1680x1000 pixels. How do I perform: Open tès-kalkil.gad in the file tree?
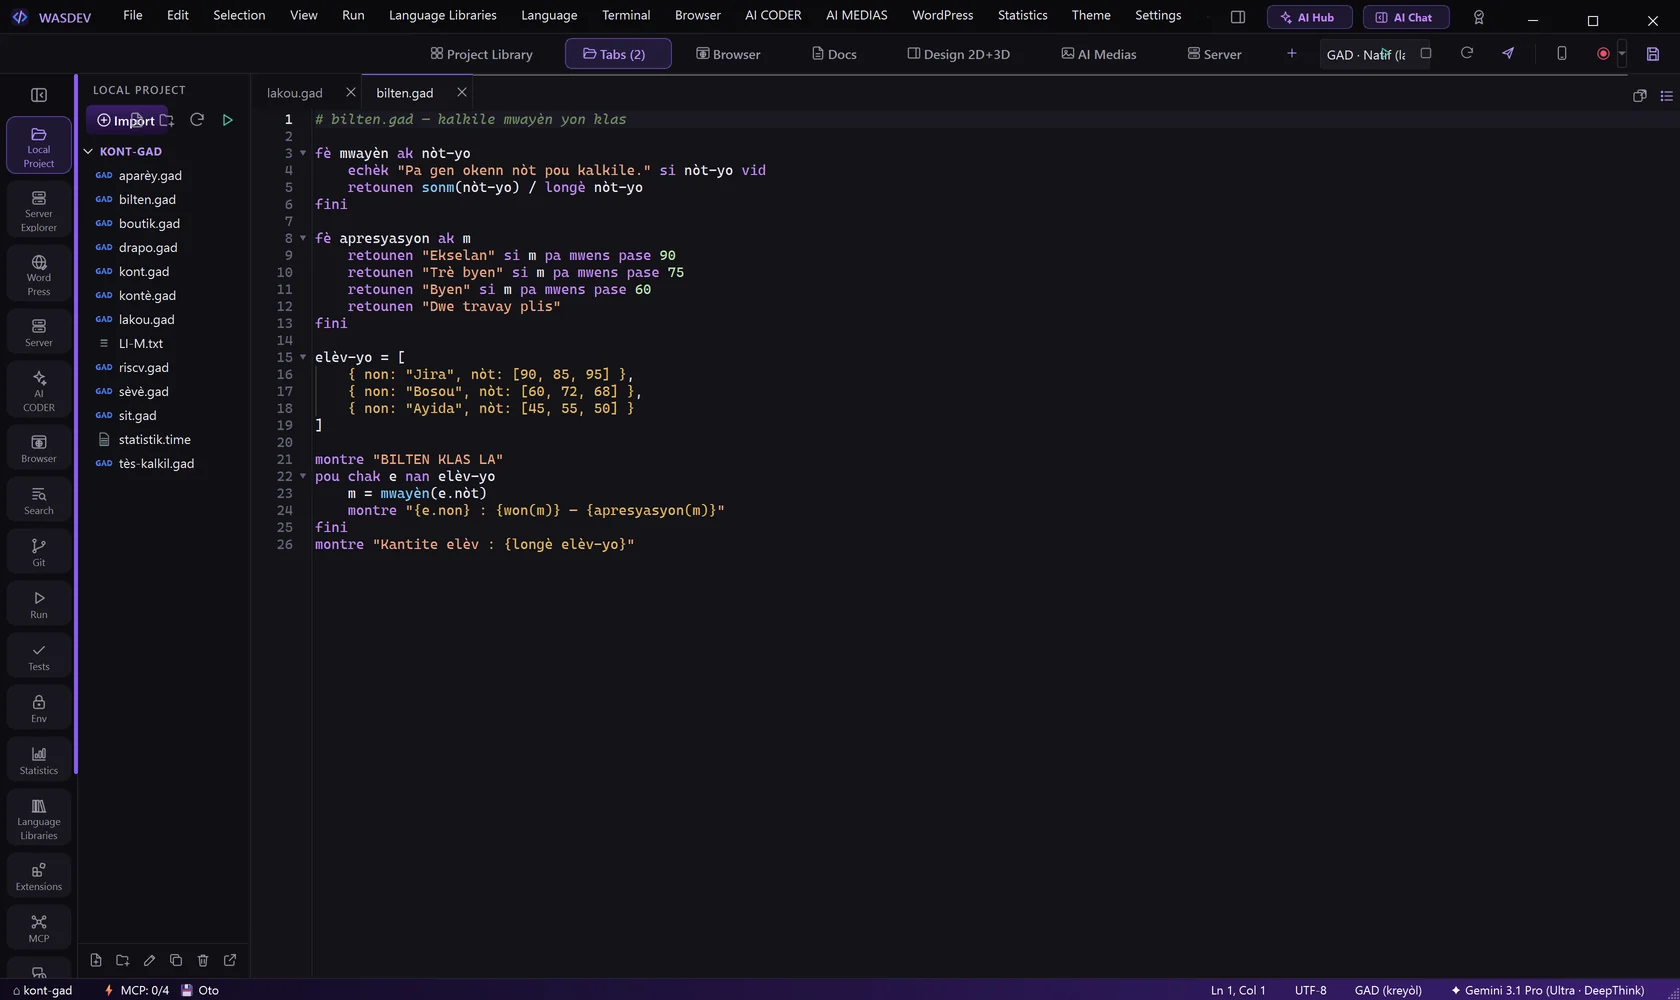pos(156,464)
